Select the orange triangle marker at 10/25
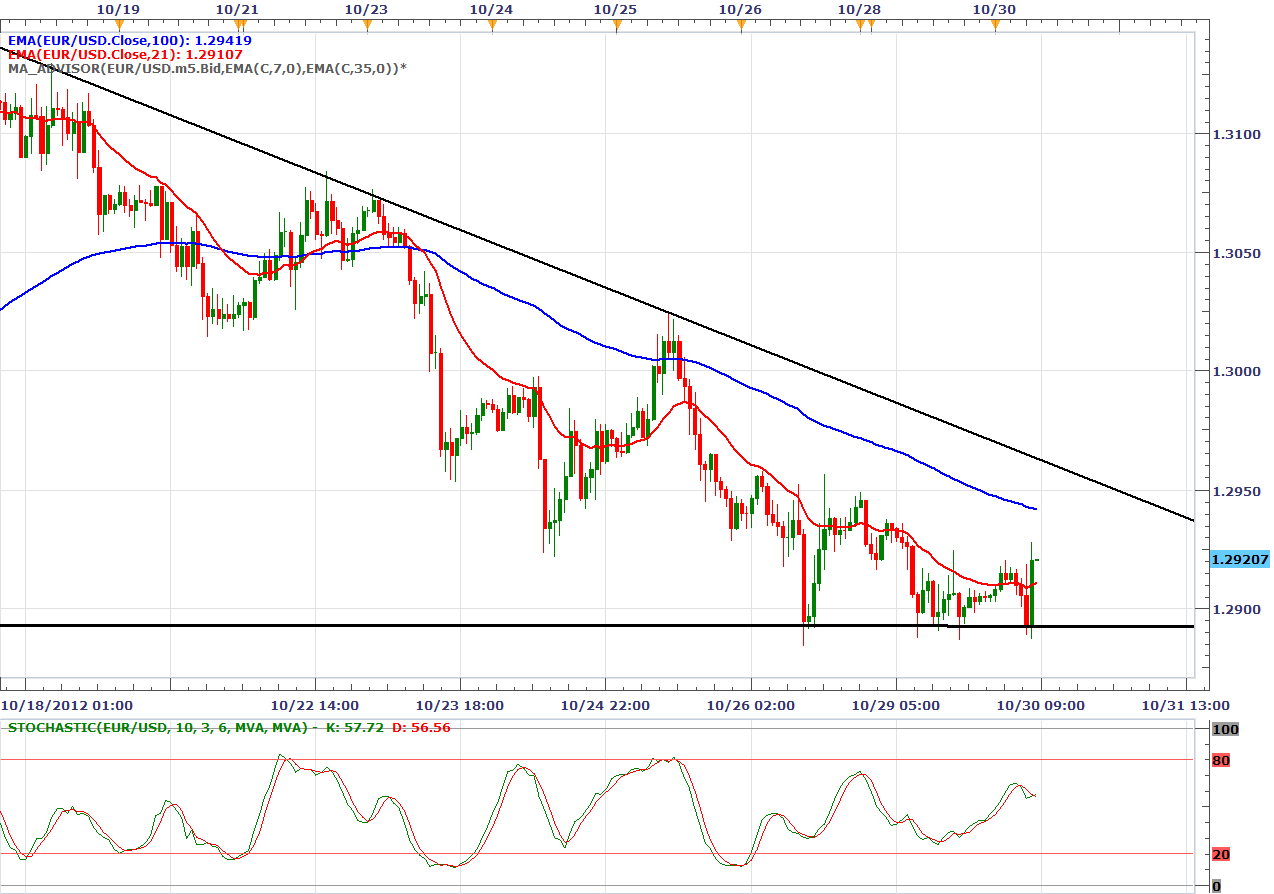The height and width of the screenshot is (894, 1274). 617,25
